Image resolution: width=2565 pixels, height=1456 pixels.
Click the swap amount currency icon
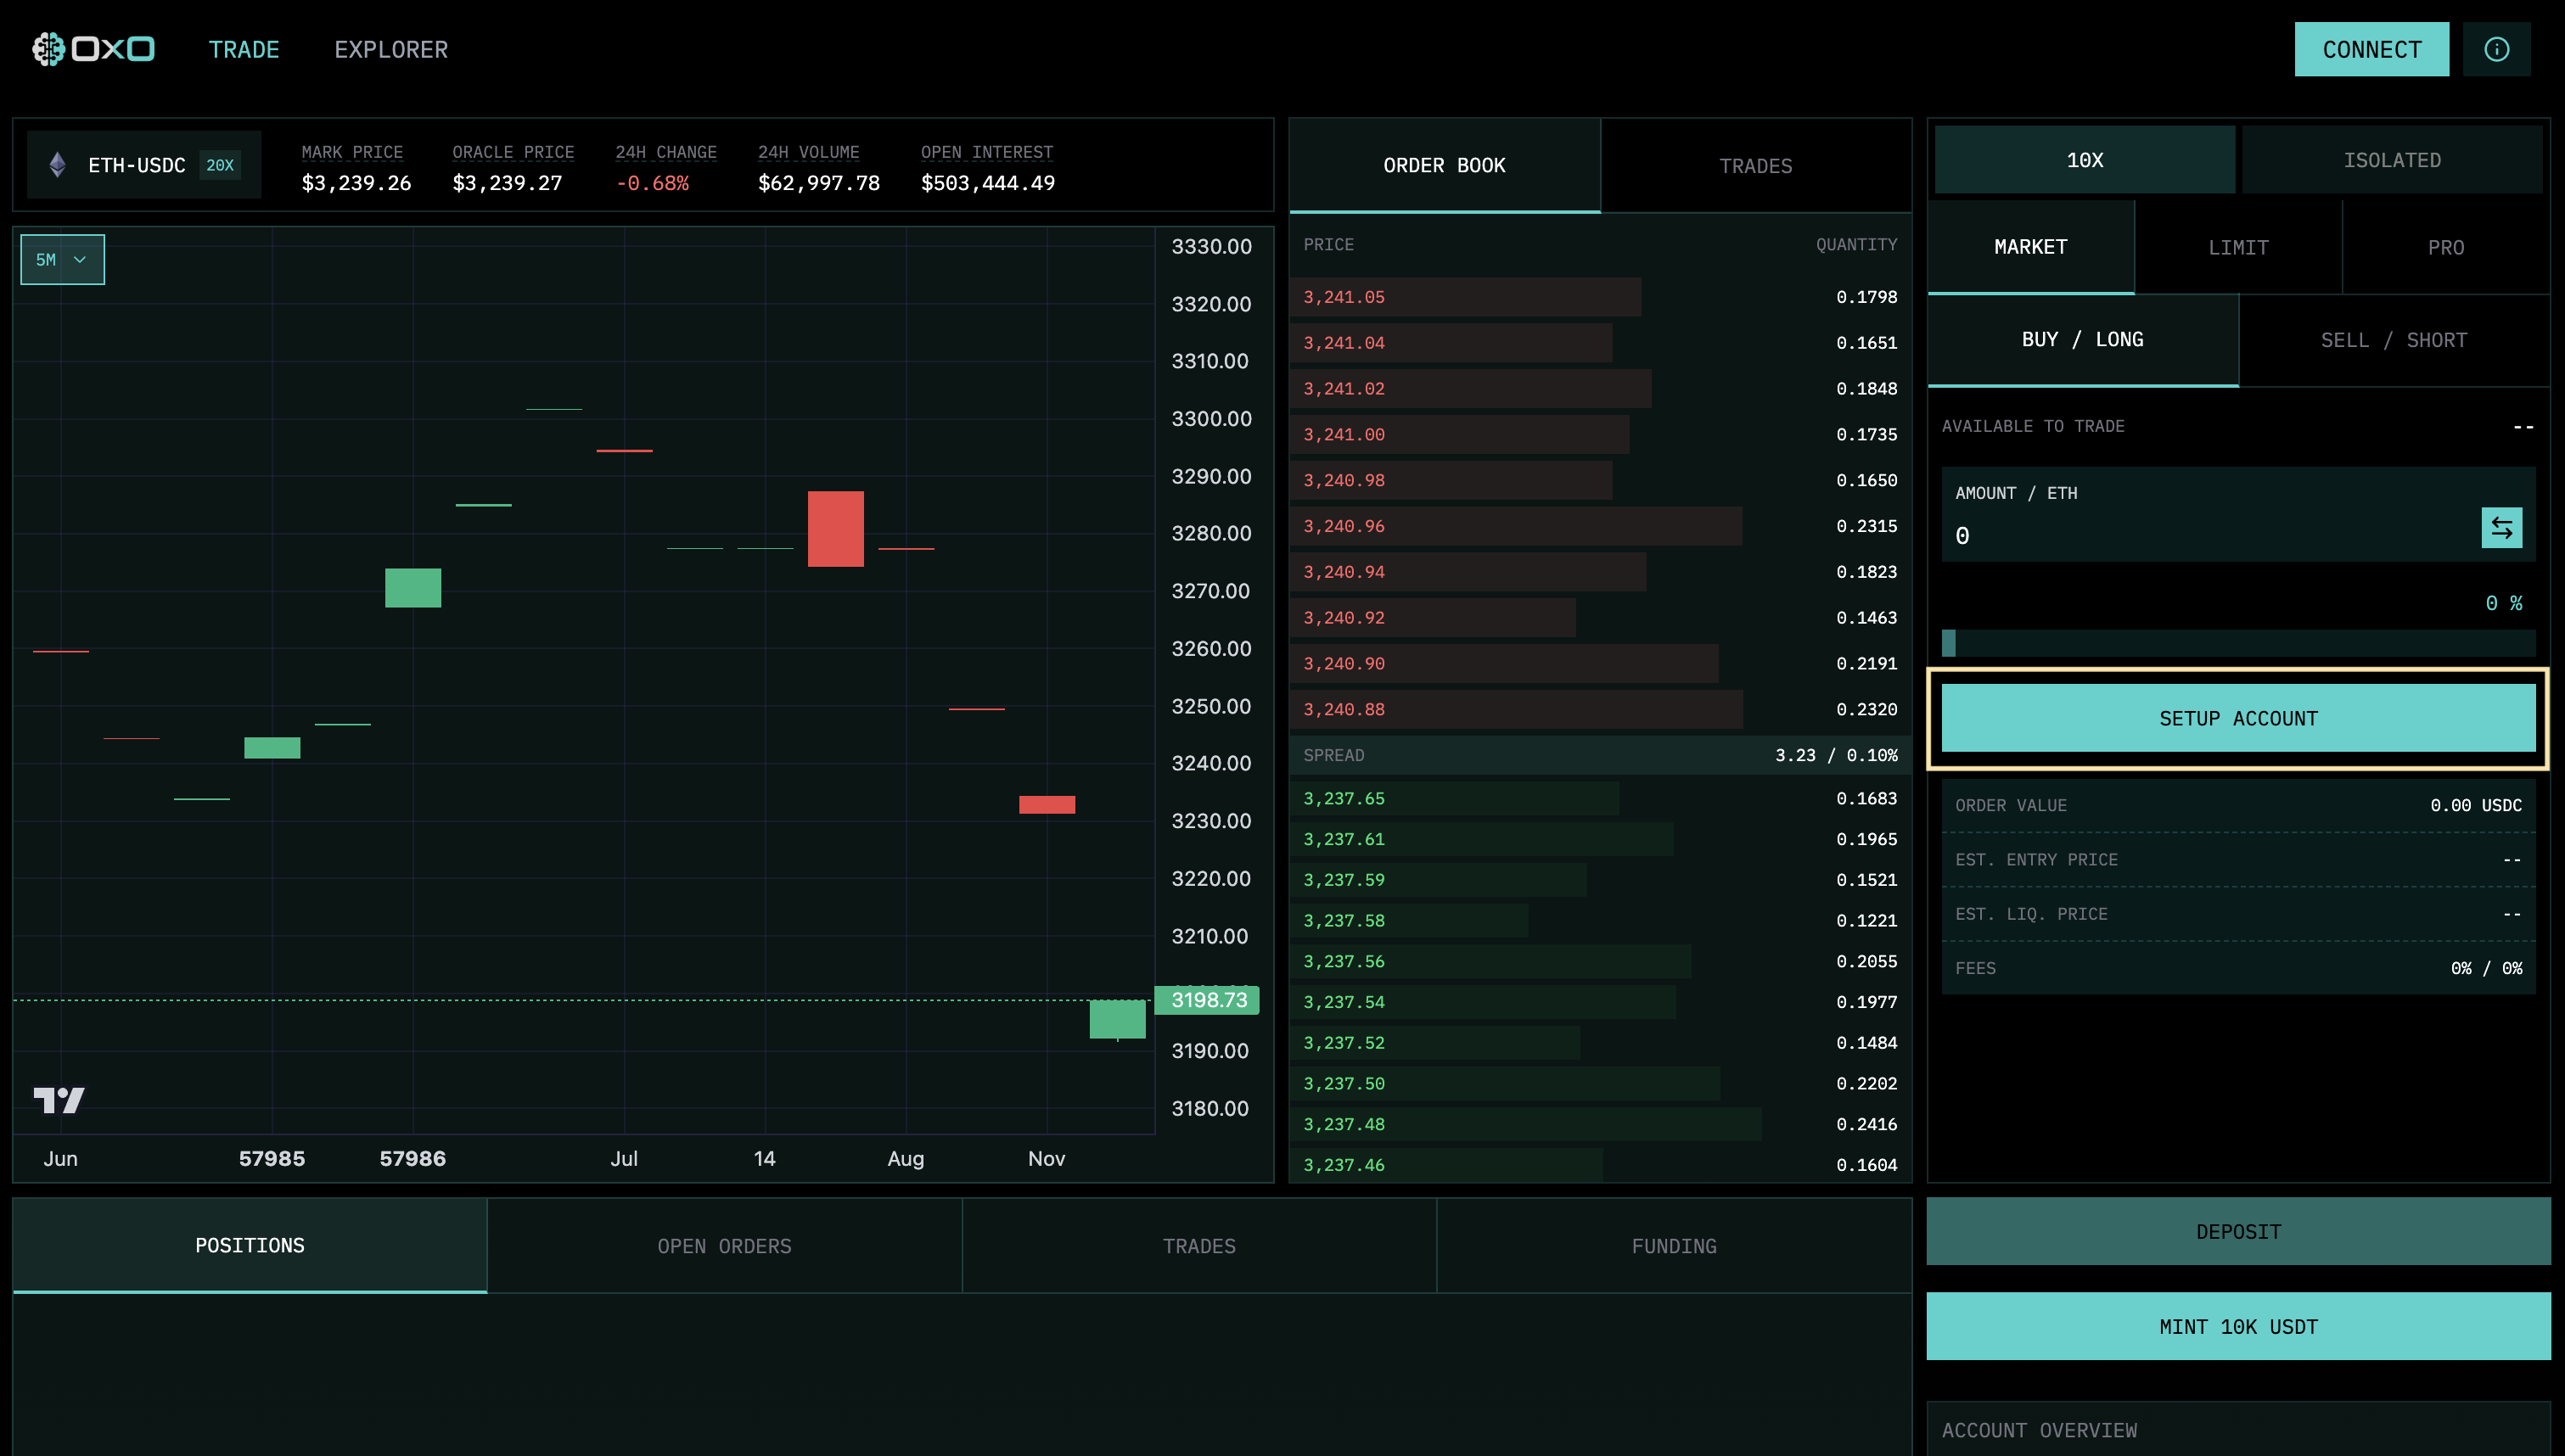pyautogui.click(x=2501, y=528)
